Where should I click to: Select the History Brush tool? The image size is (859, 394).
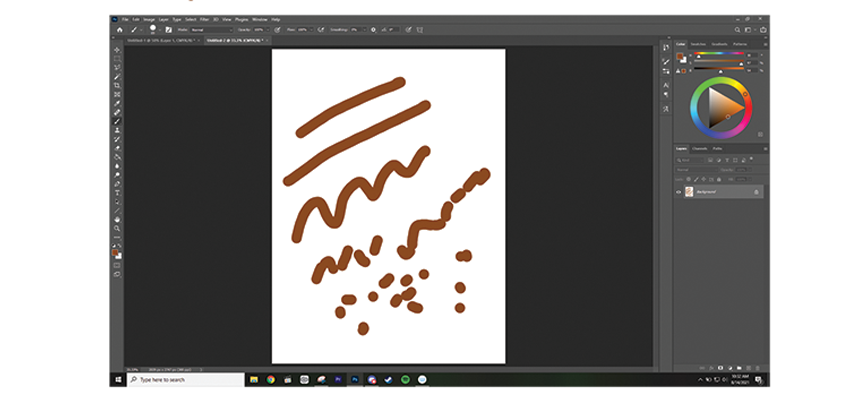[117, 139]
